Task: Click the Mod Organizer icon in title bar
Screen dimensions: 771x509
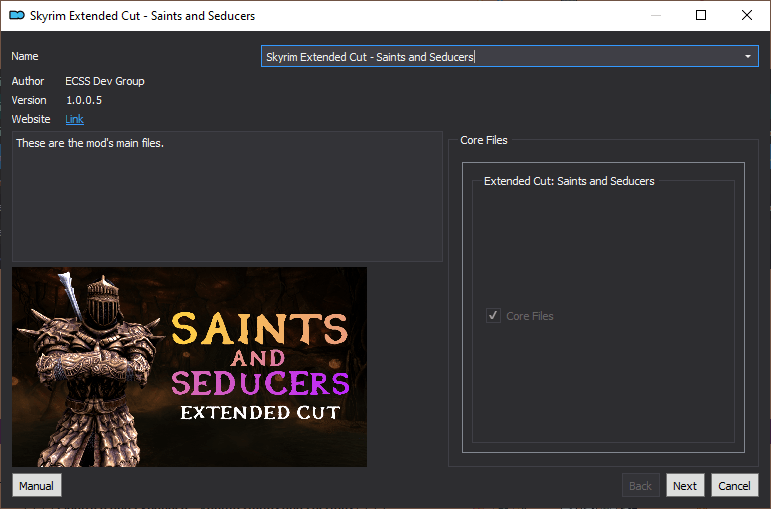Action: click(x=17, y=16)
